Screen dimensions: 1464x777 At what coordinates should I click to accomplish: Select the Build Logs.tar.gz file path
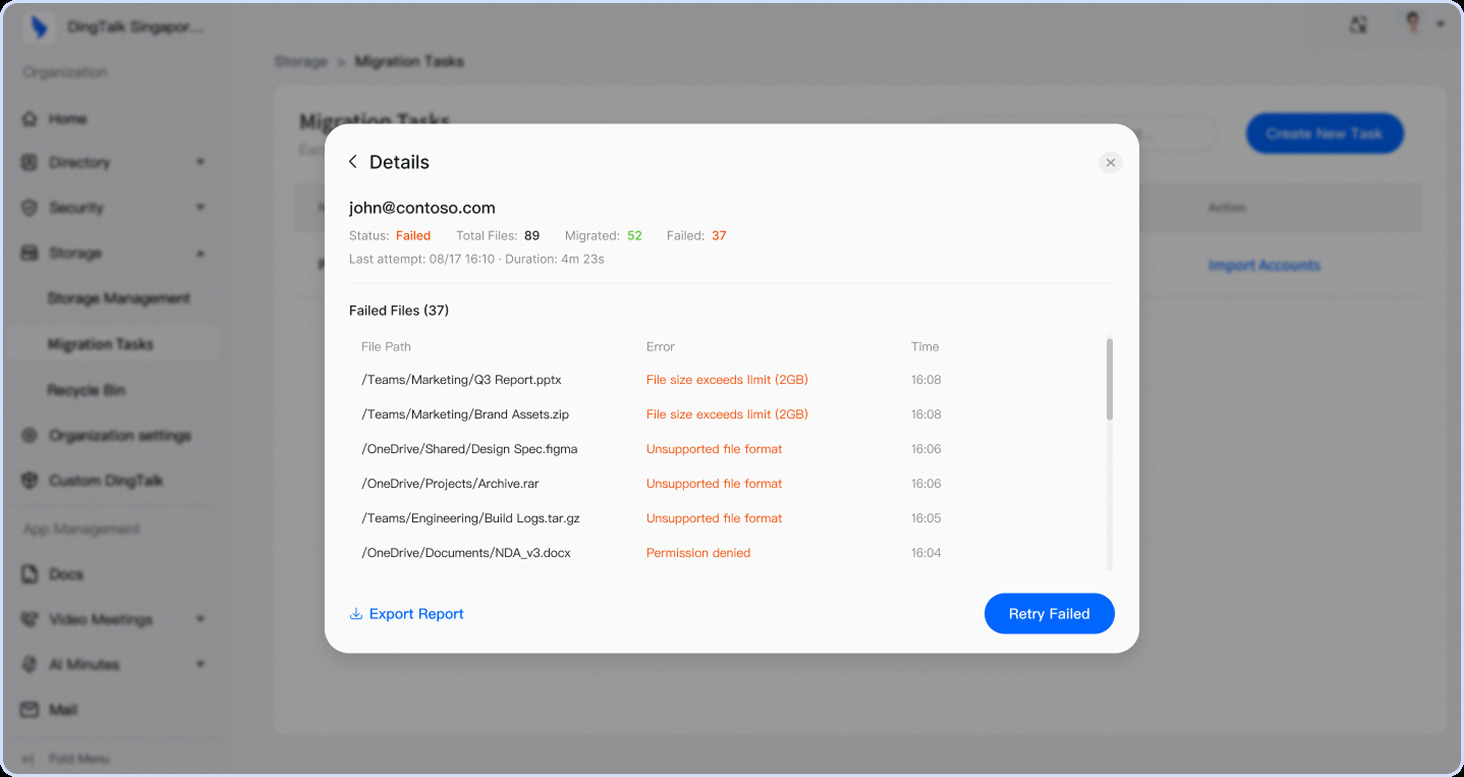[470, 518]
